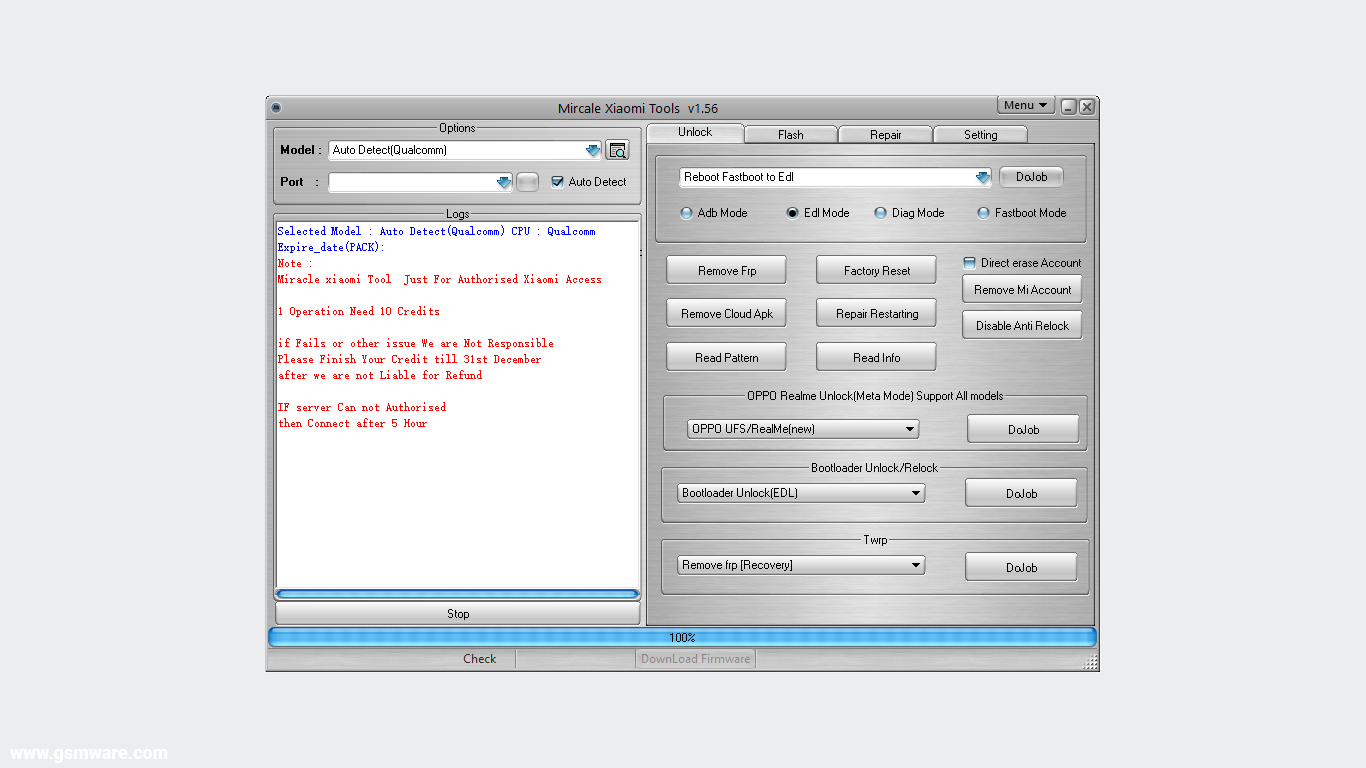Click the Factory Reset button
Screen dimensions: 1366x768
point(877,271)
